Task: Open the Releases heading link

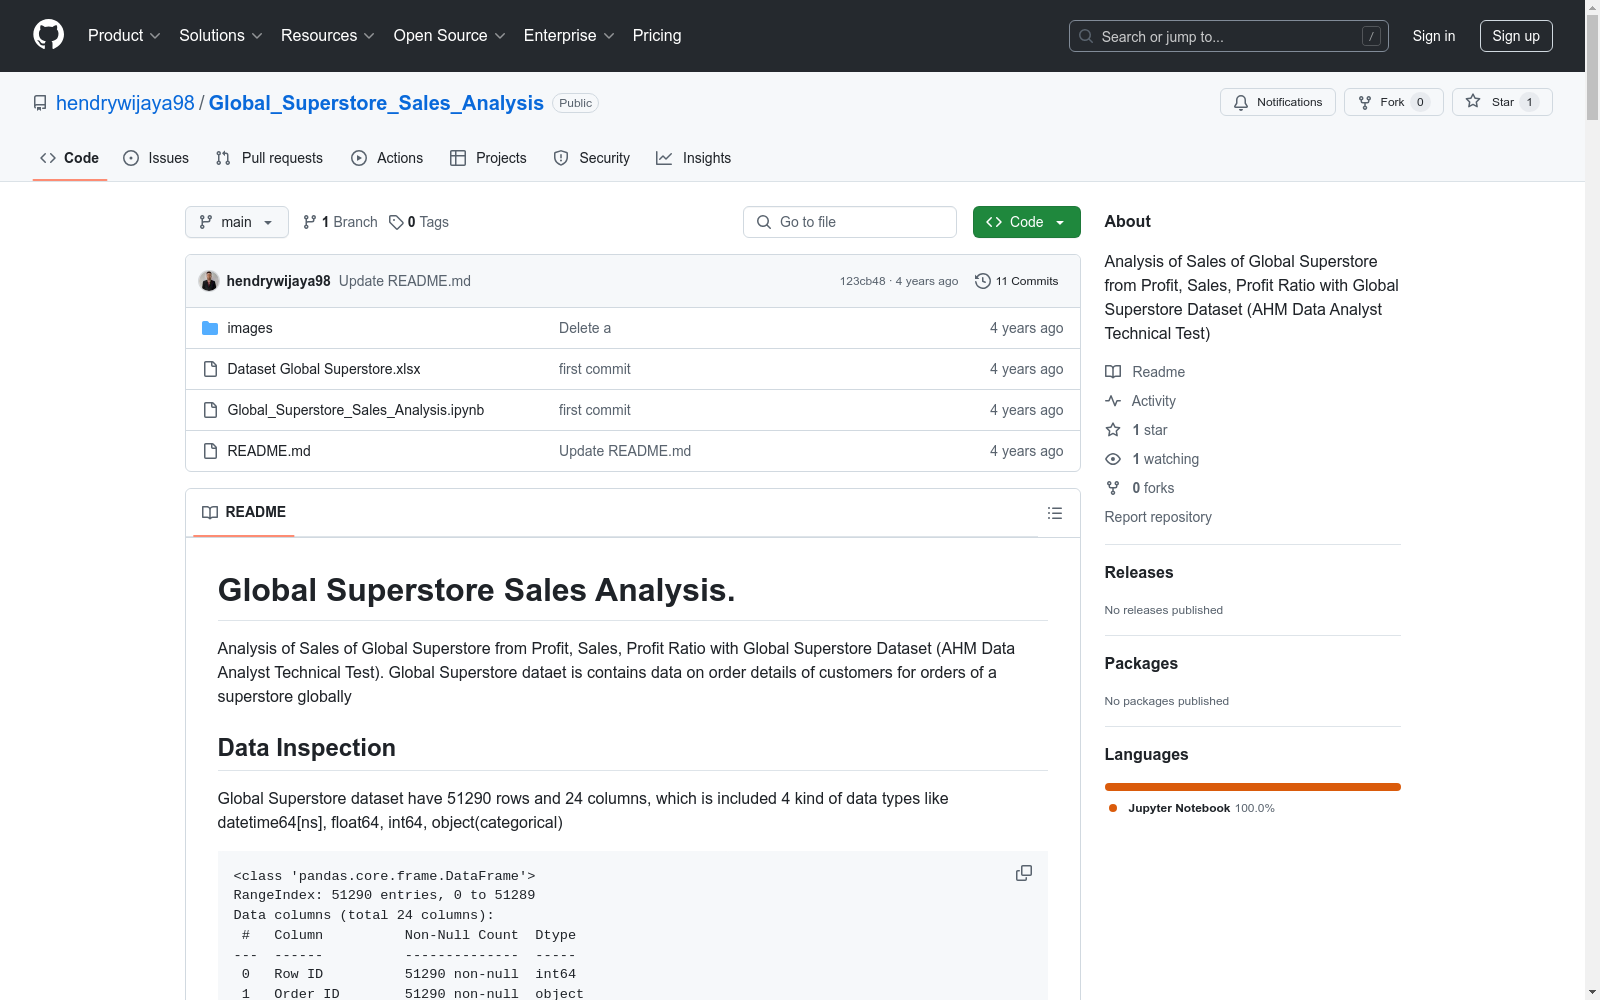Action: (x=1139, y=573)
